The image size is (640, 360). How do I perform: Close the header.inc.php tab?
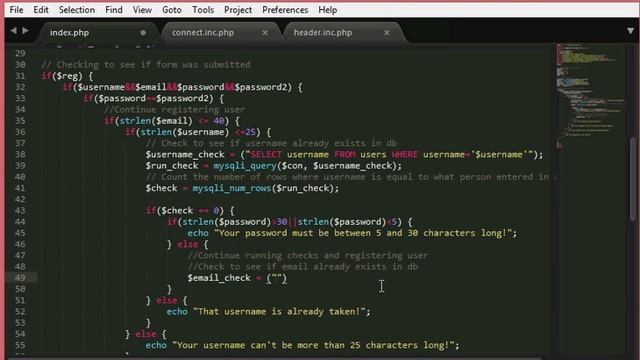(387, 33)
